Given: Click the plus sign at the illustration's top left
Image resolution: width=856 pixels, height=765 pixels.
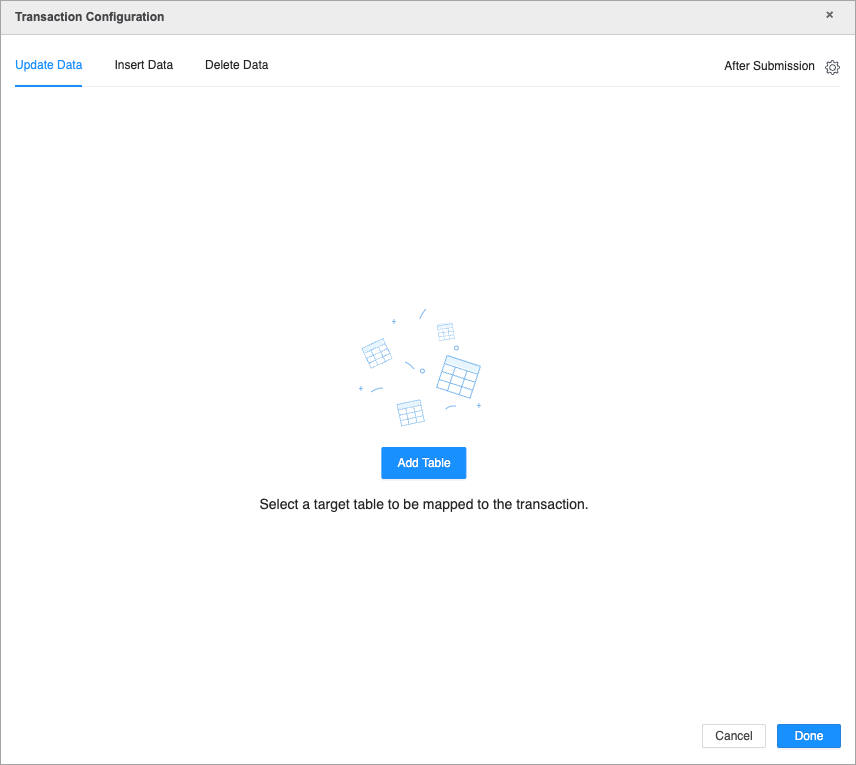Looking at the screenshot, I should pyautogui.click(x=393, y=322).
